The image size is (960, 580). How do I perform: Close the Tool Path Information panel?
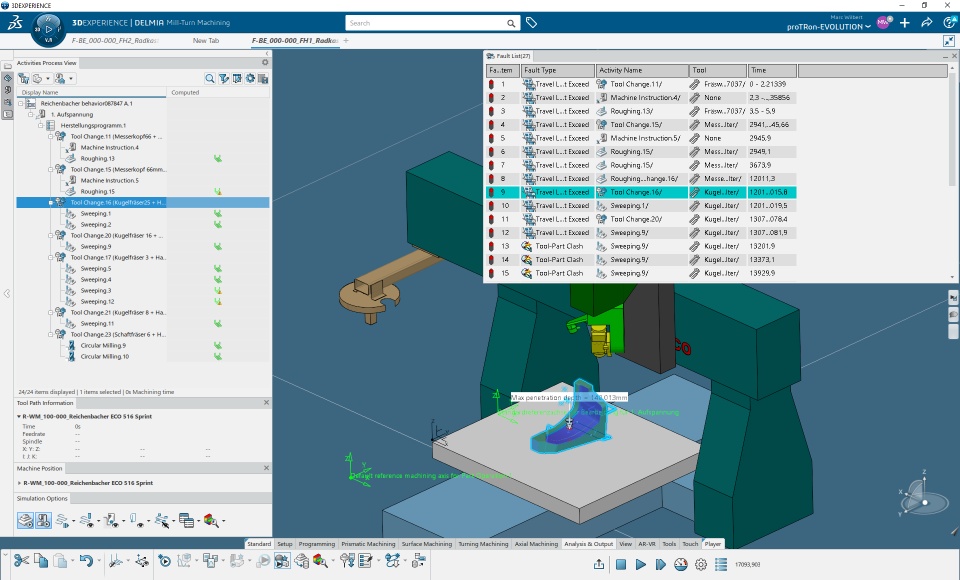tap(266, 402)
